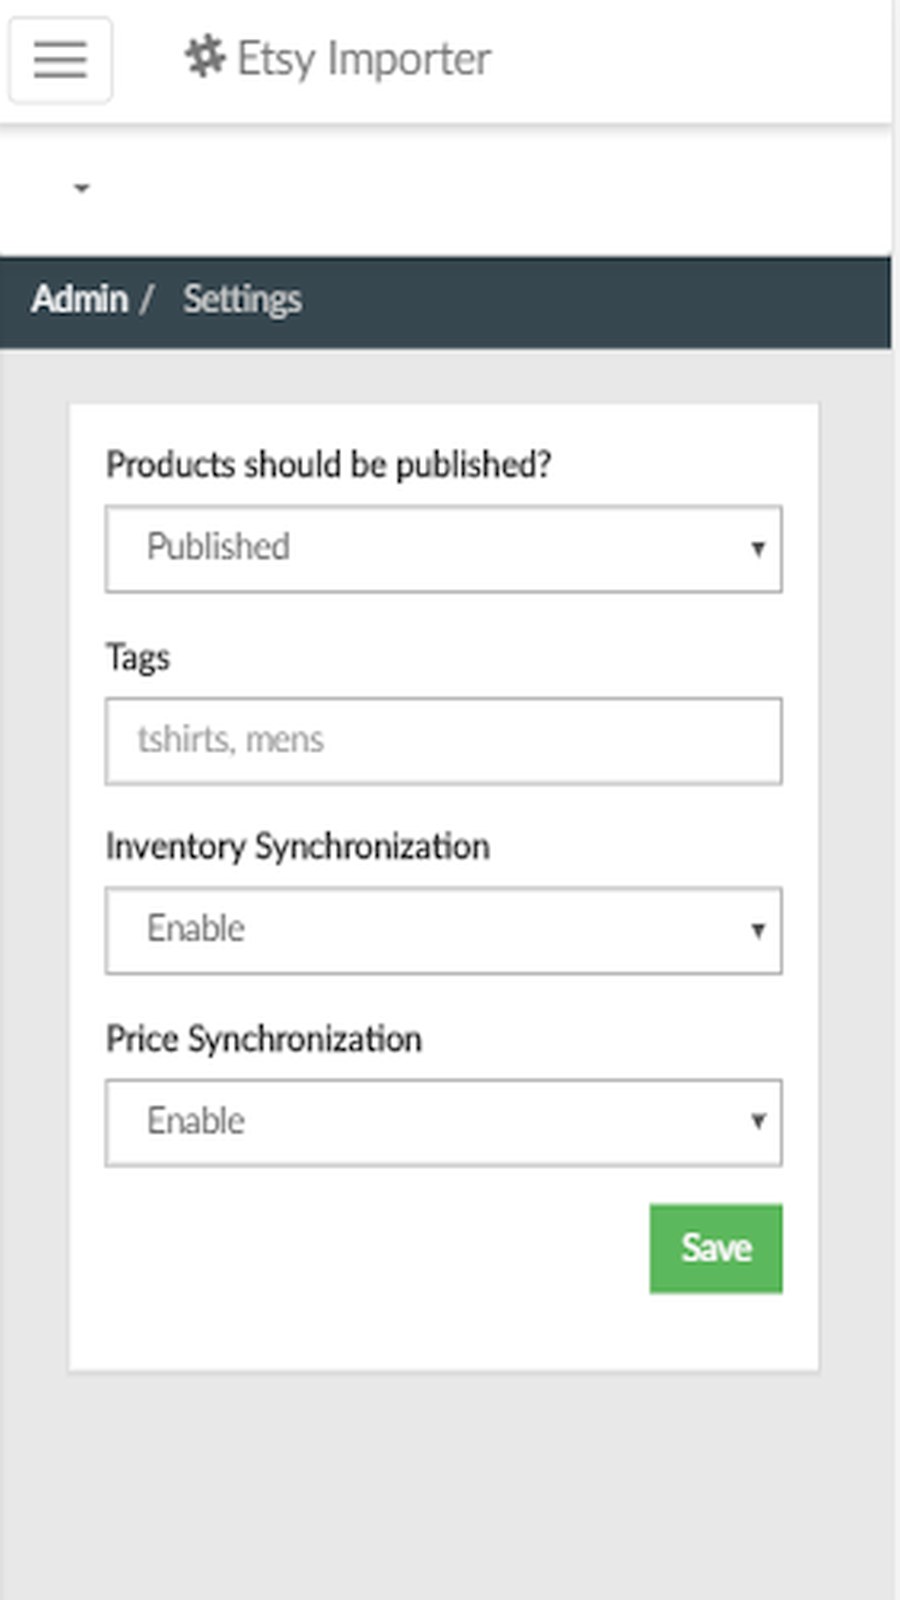Click the Etsy Importer app title
Screen dimensions: 900x1600
pos(362,57)
